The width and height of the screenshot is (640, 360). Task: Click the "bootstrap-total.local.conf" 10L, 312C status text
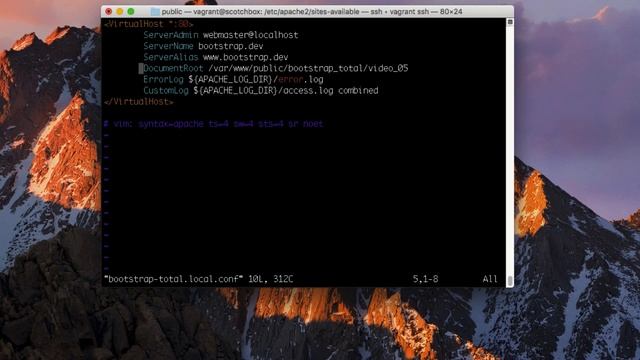[199, 279]
